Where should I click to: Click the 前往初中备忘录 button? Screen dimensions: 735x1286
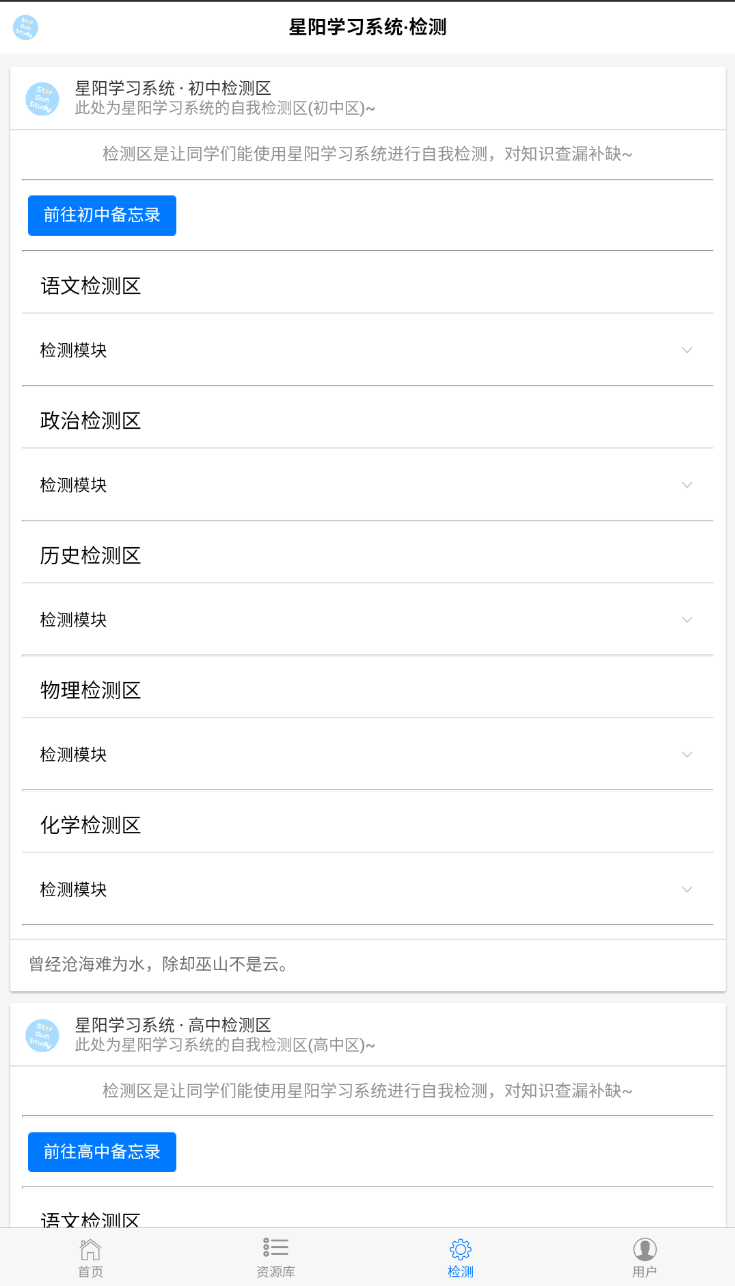[102, 215]
